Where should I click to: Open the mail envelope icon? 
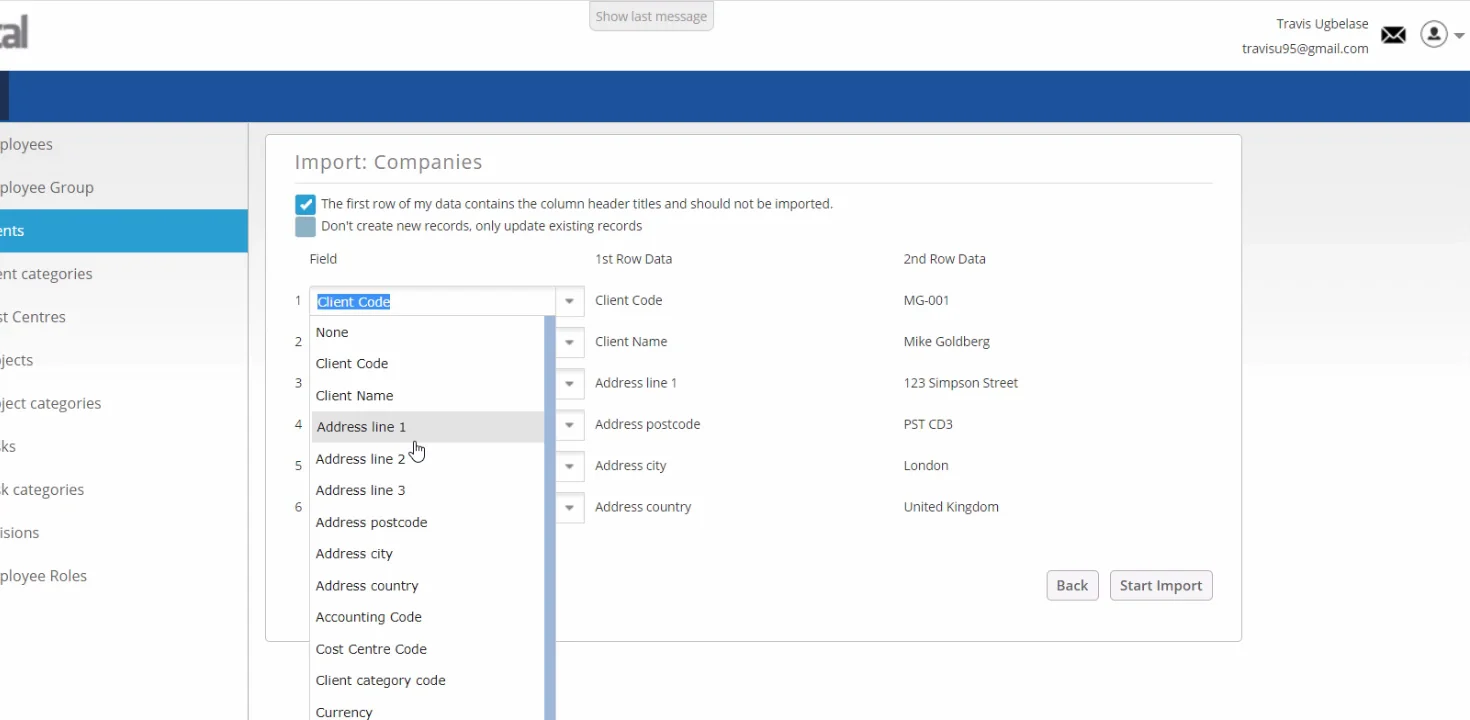click(x=1393, y=35)
